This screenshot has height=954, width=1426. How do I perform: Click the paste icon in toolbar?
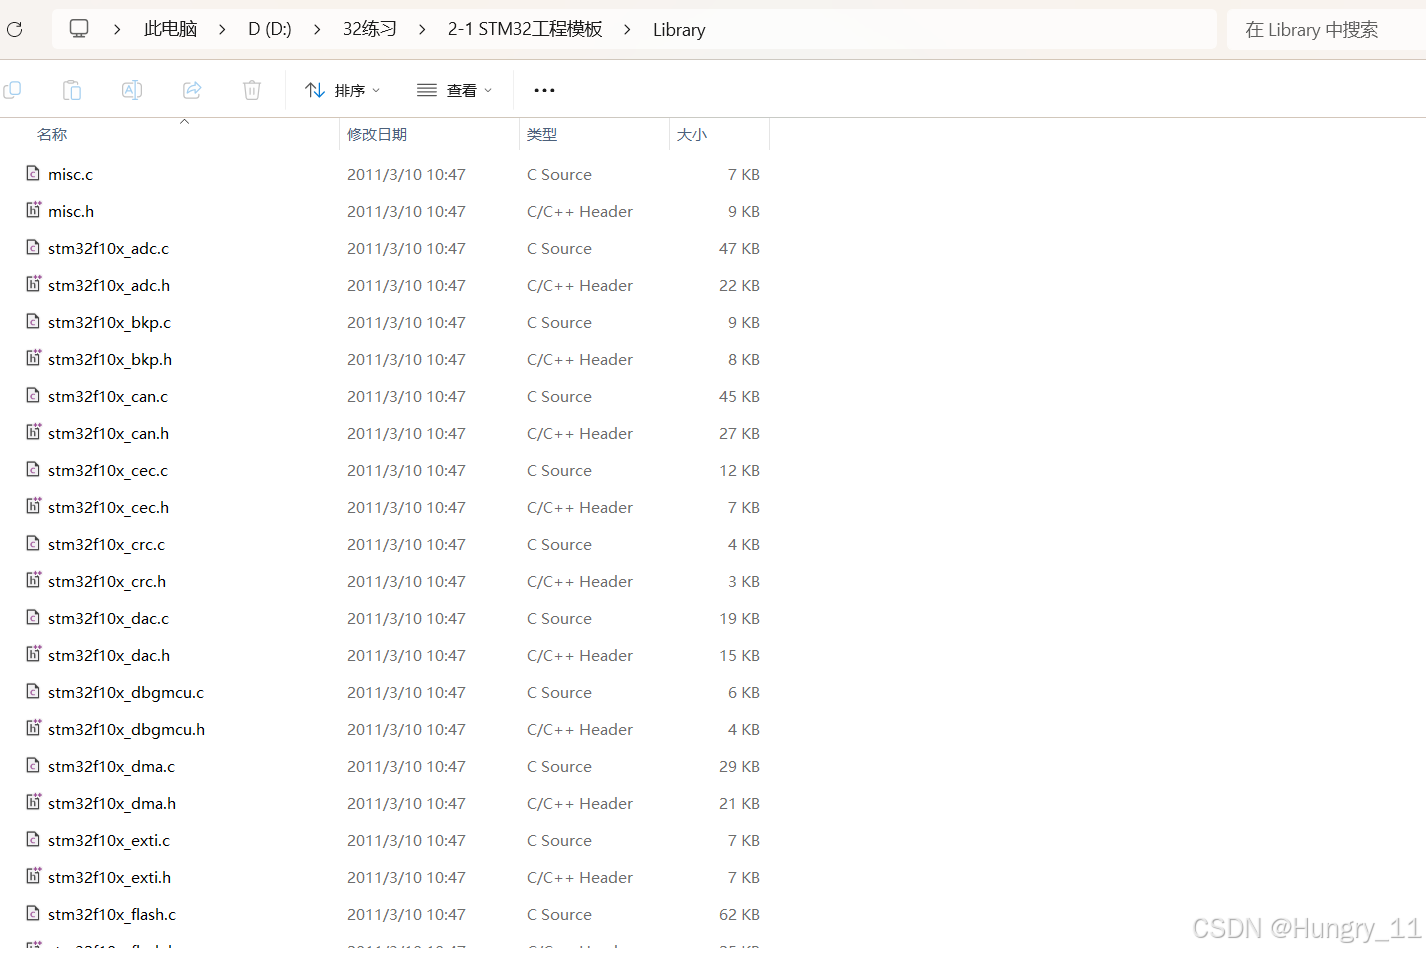(x=72, y=90)
